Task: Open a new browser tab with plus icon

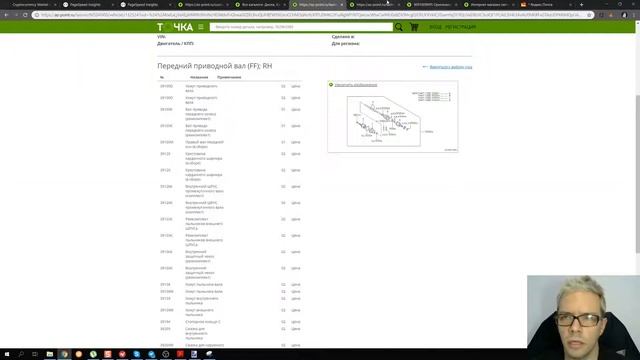Action: coord(581,4)
